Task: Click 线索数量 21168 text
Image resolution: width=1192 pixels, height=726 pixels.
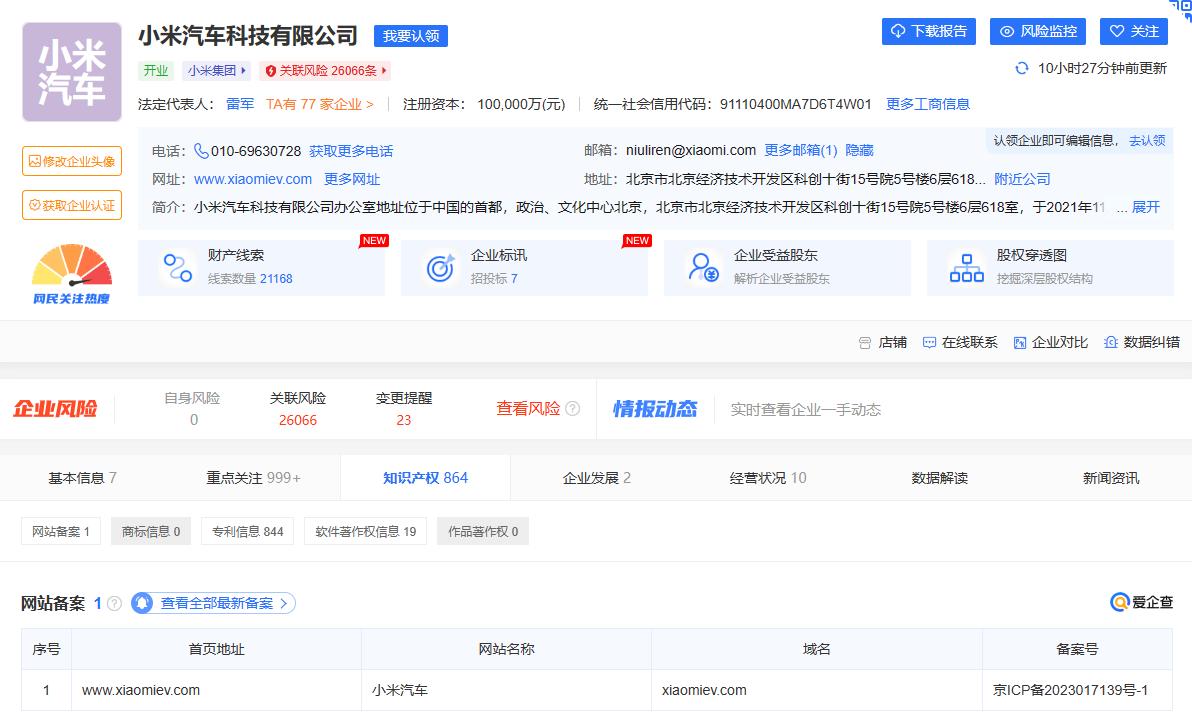Action: (x=250, y=279)
